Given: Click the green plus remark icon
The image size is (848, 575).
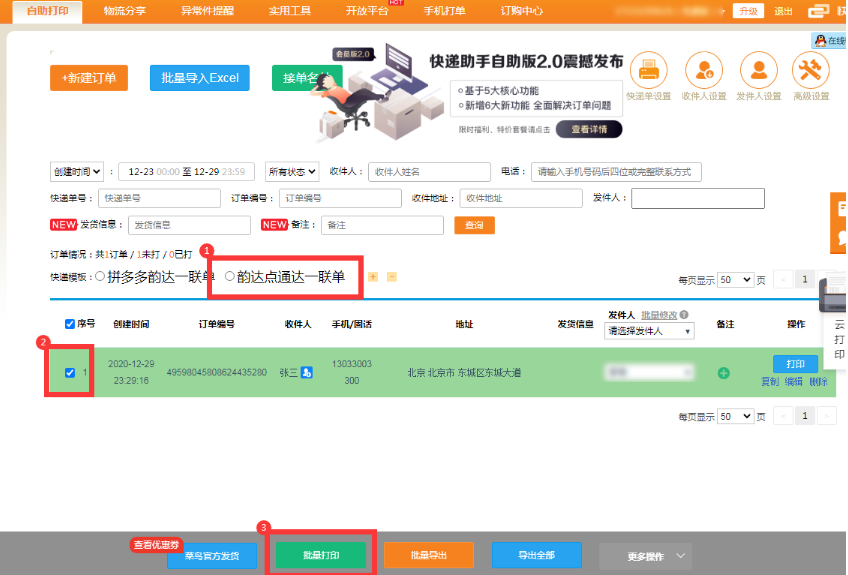Looking at the screenshot, I should coord(724,373).
